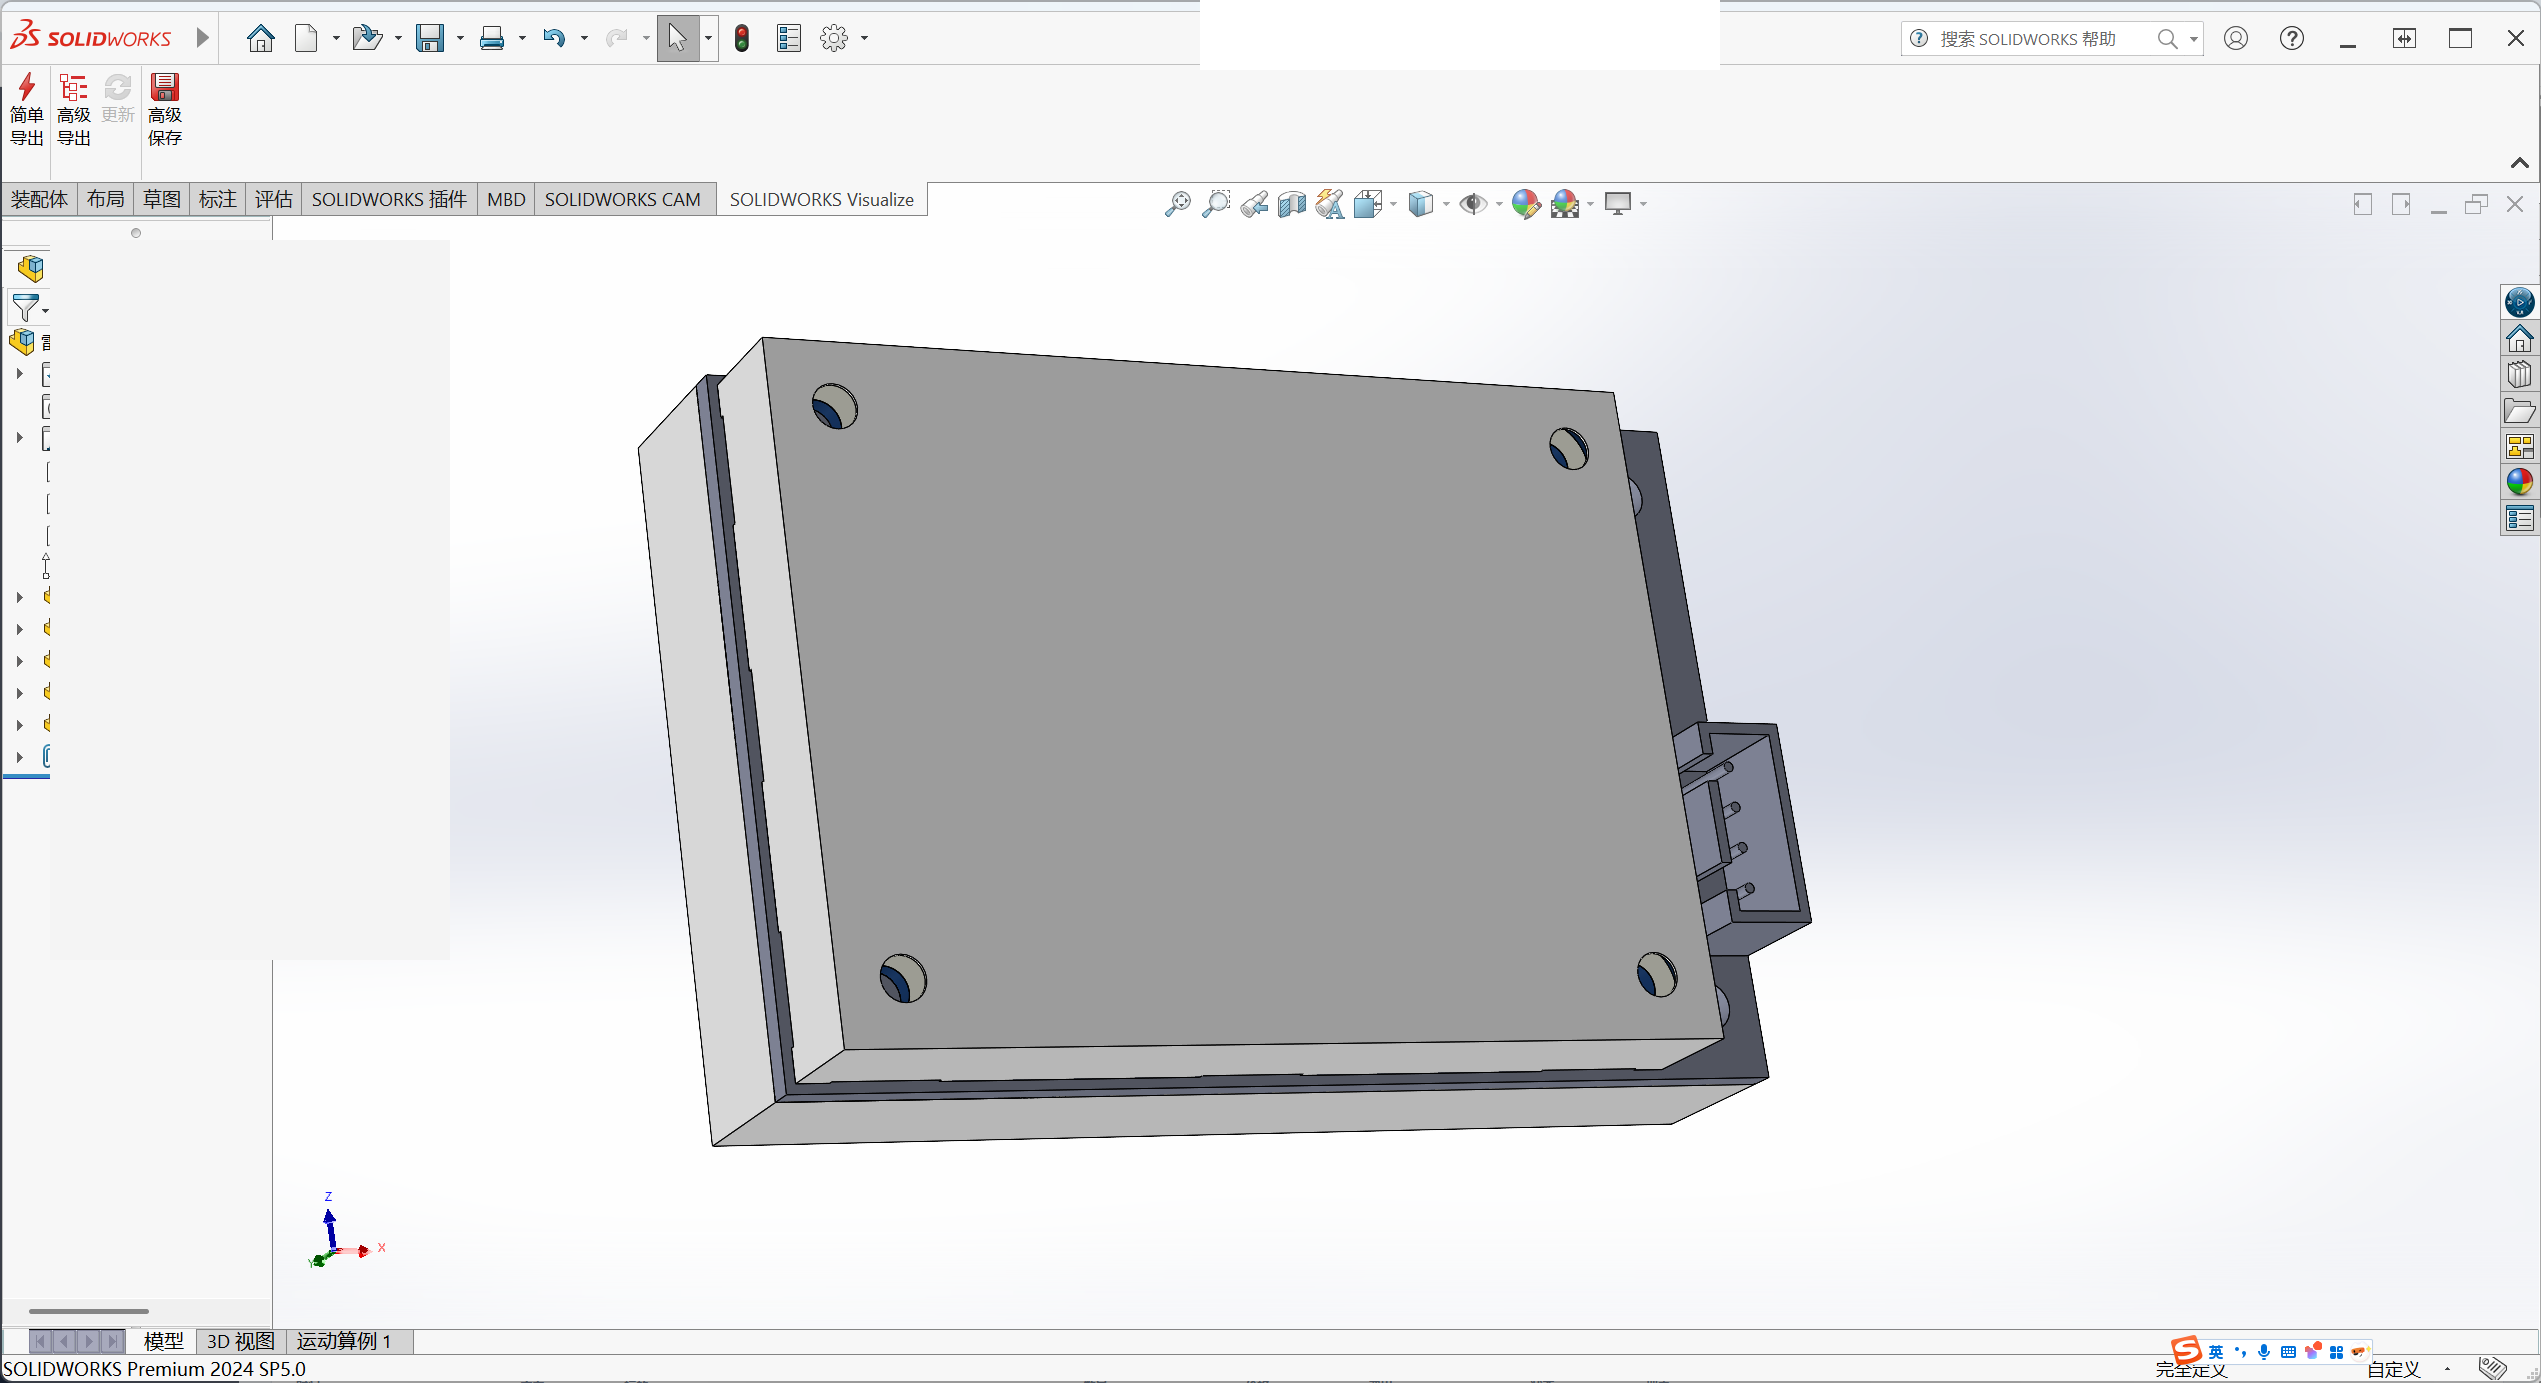
Task: Open Custom Properties tab in task pane
Action: coord(2520,518)
